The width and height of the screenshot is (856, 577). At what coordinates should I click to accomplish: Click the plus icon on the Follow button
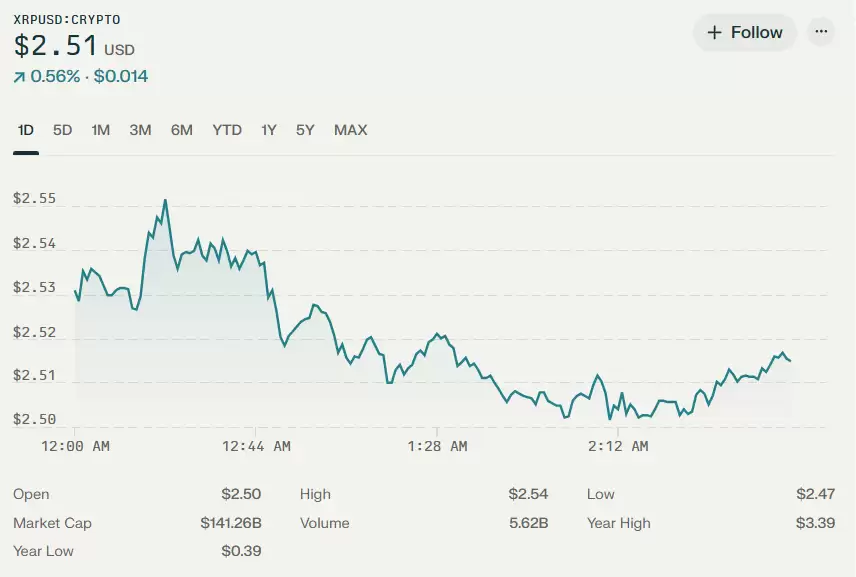click(716, 32)
